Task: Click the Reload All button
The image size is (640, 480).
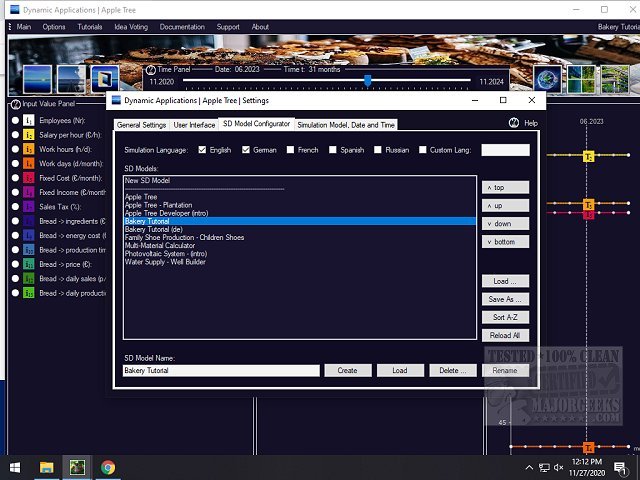Action: [505, 336]
